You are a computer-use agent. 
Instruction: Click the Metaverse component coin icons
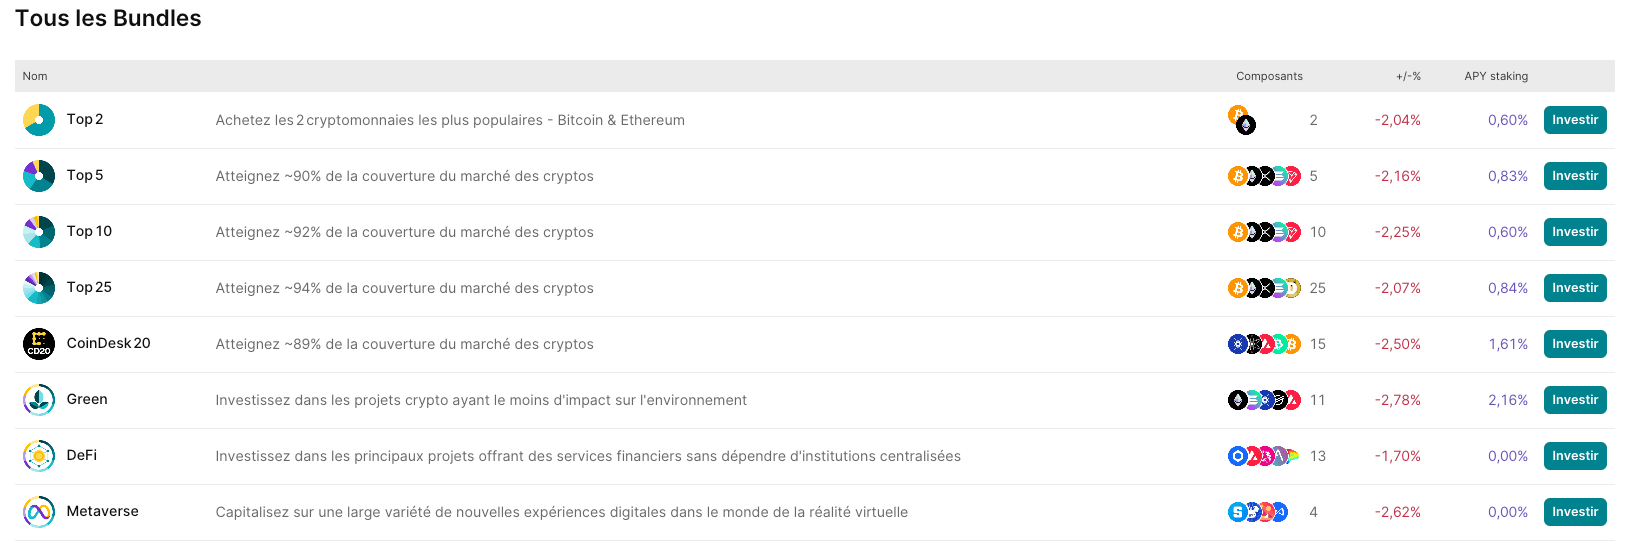1258,512
